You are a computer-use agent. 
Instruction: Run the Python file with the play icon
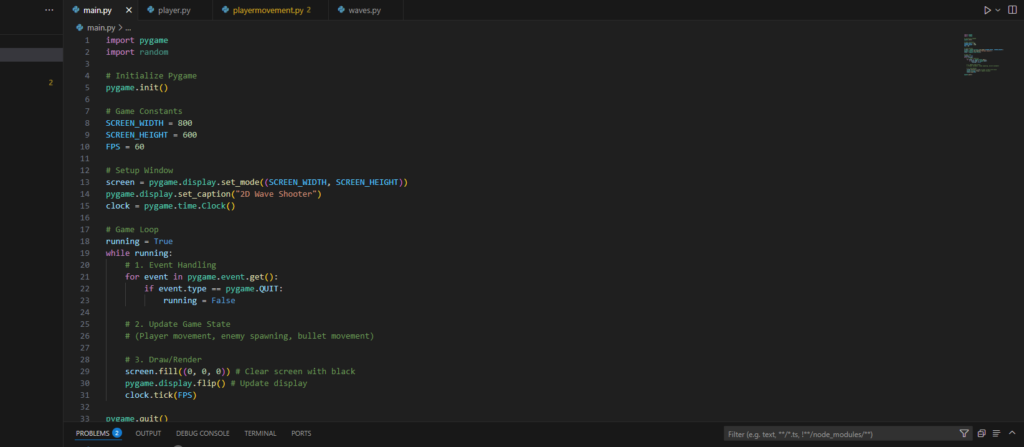987,10
